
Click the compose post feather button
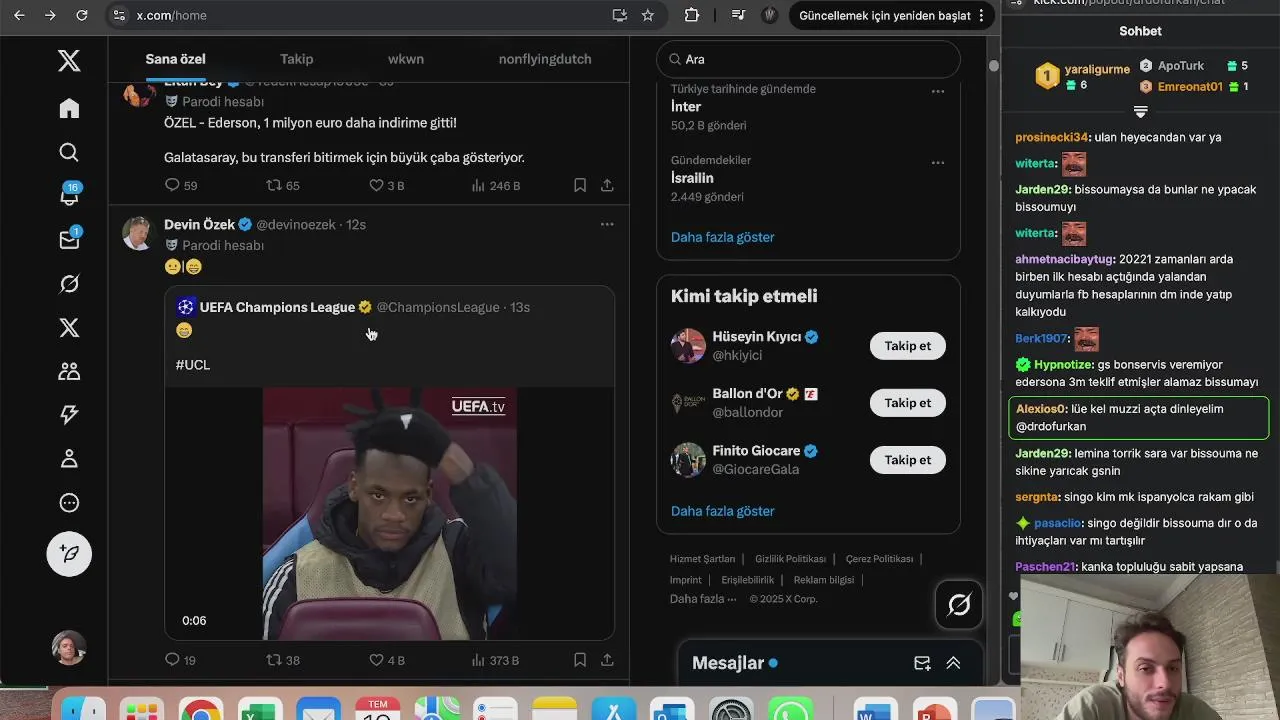point(69,554)
